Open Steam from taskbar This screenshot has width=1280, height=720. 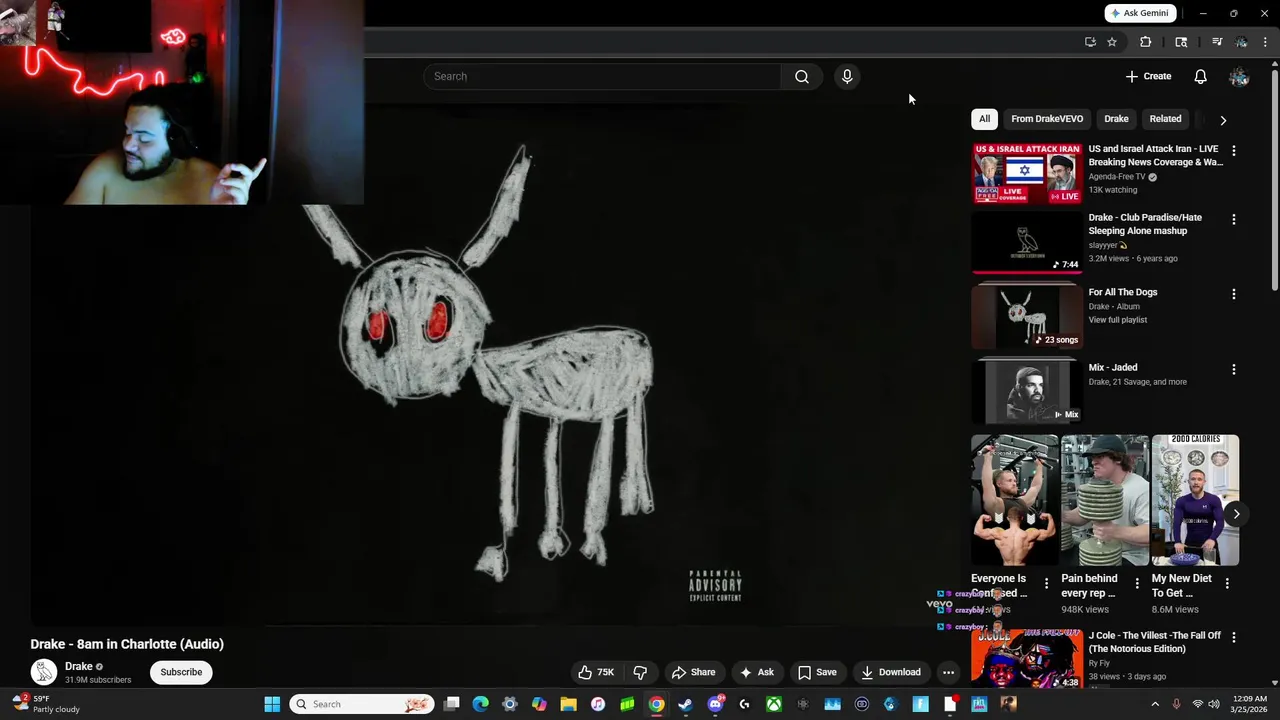[x=685, y=704]
